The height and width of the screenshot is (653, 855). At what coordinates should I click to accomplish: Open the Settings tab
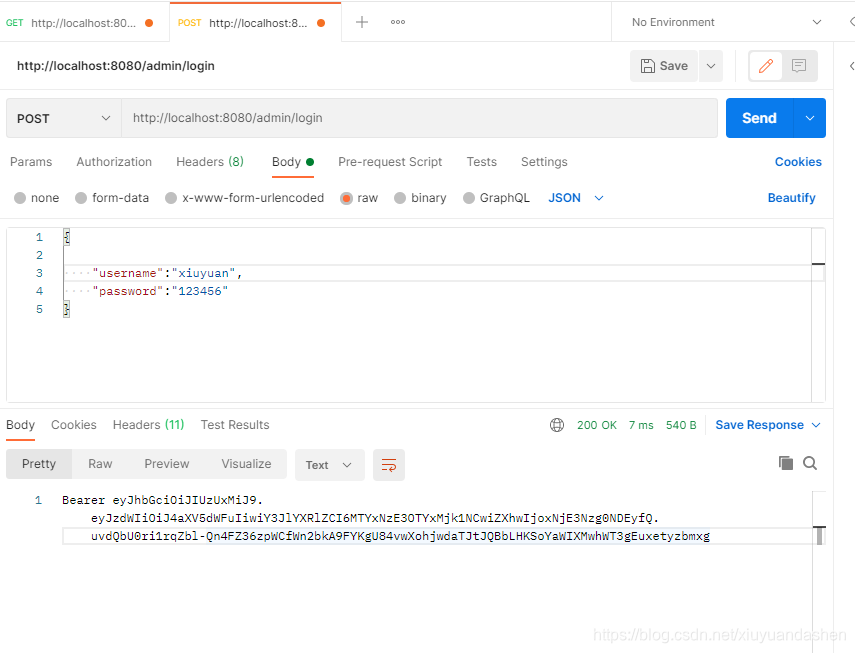pos(544,162)
